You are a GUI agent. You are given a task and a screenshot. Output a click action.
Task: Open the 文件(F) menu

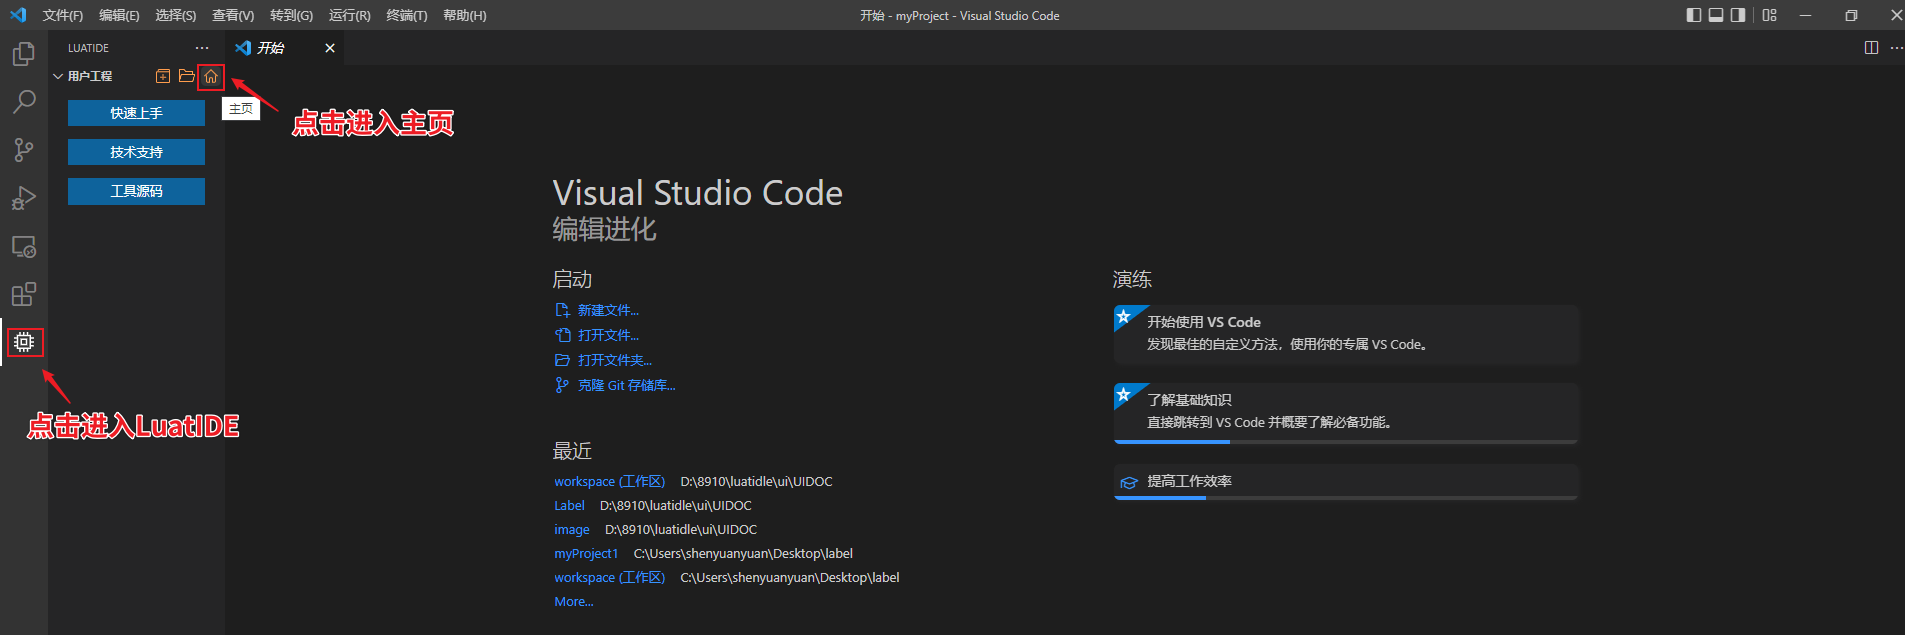coord(63,15)
